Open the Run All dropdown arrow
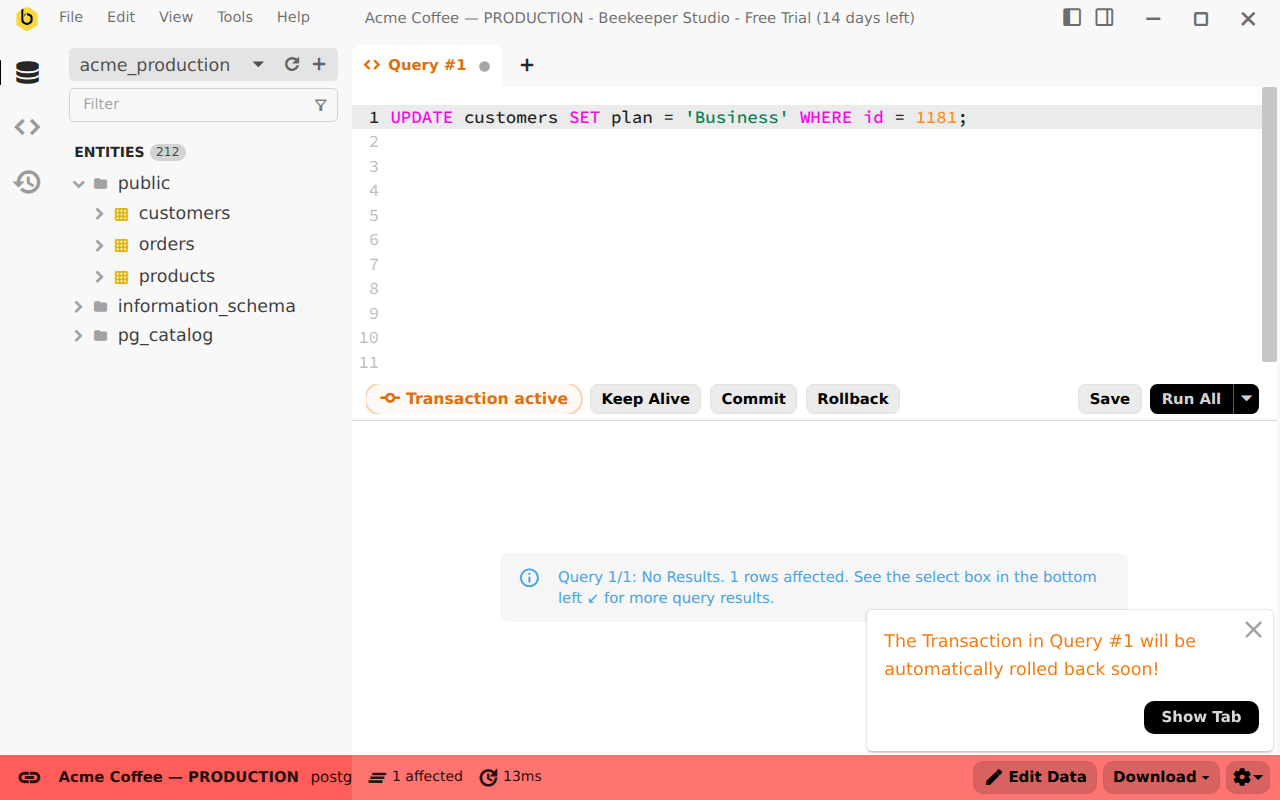The width and height of the screenshot is (1280, 800). click(x=1246, y=398)
